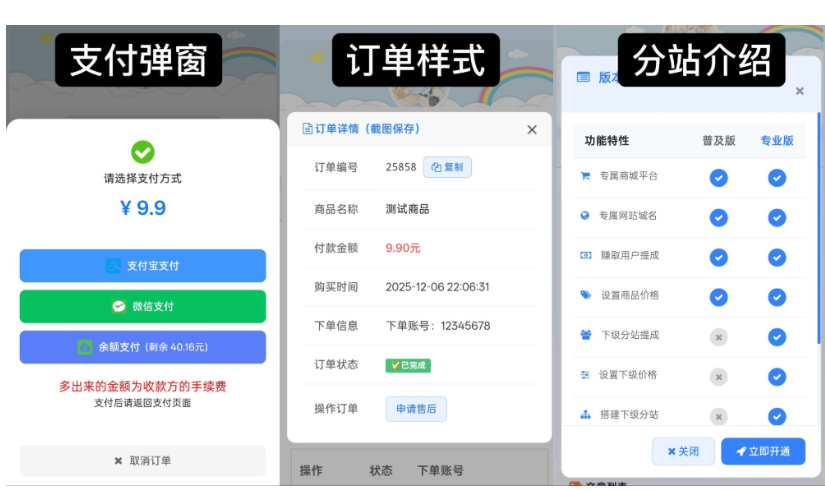The image size is (825, 490).
Task: Click 普及版 check for 专属网站域名
Action: (x=719, y=217)
